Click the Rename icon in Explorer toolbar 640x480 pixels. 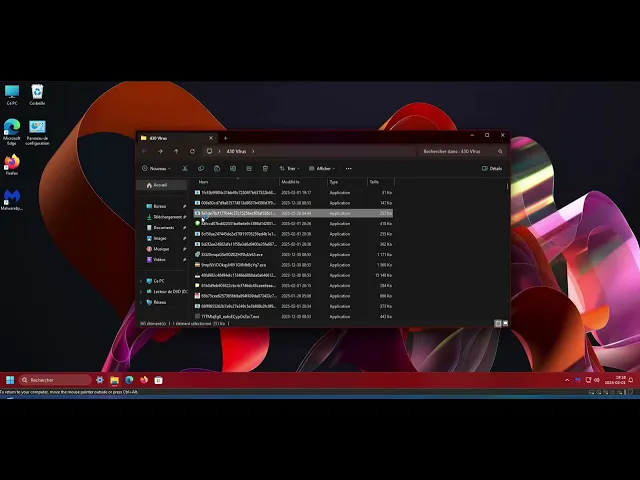(233, 168)
